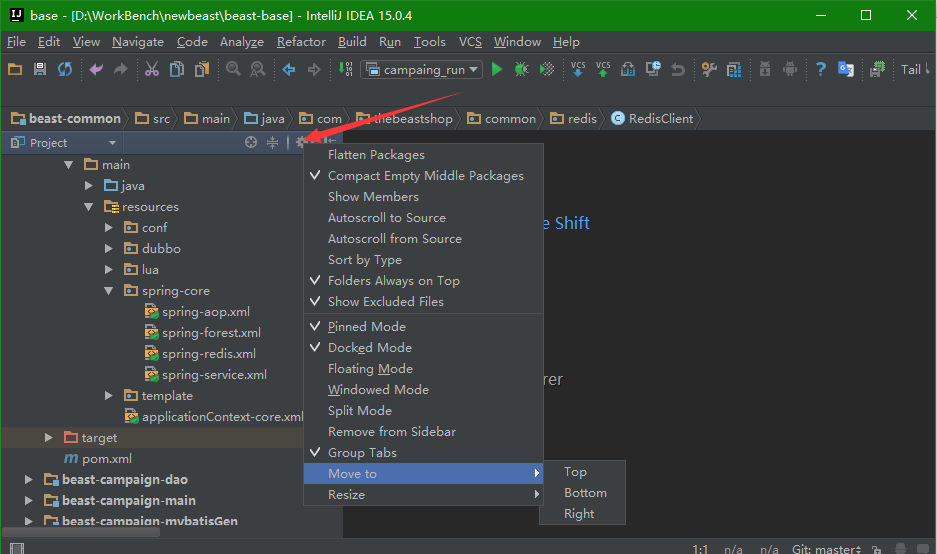
Task: Click the Replace magnifier icon
Action: tap(258, 69)
